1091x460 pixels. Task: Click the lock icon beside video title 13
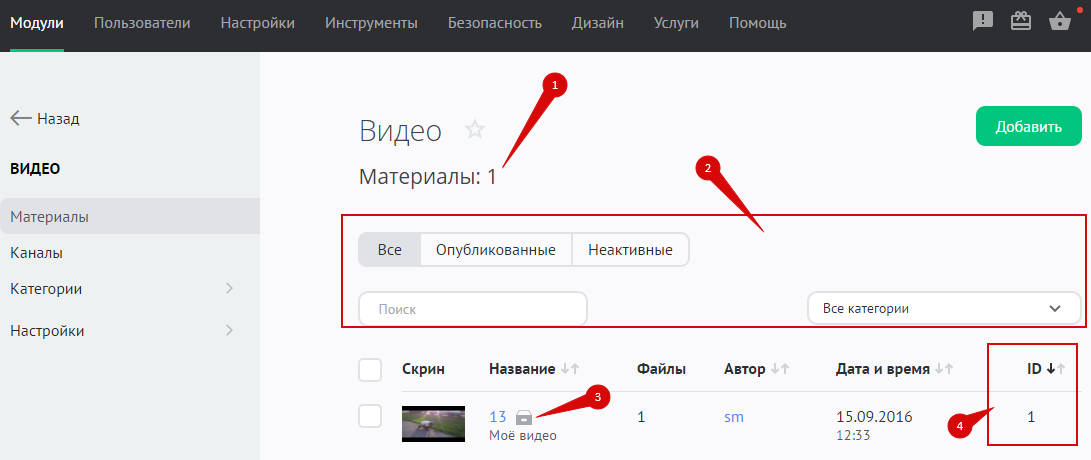point(524,417)
